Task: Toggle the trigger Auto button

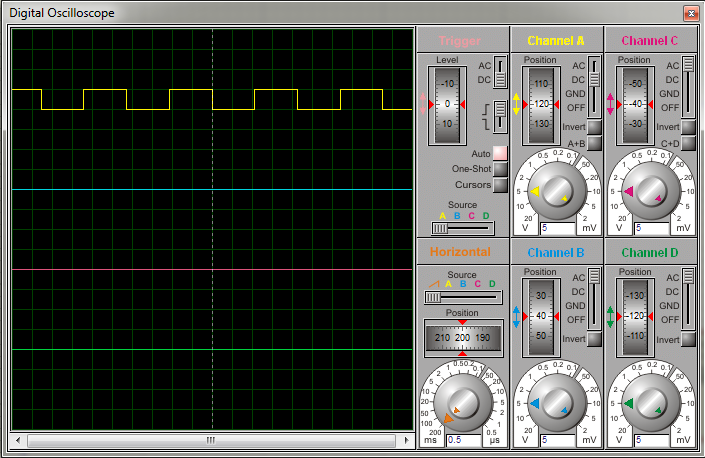Action: point(500,153)
